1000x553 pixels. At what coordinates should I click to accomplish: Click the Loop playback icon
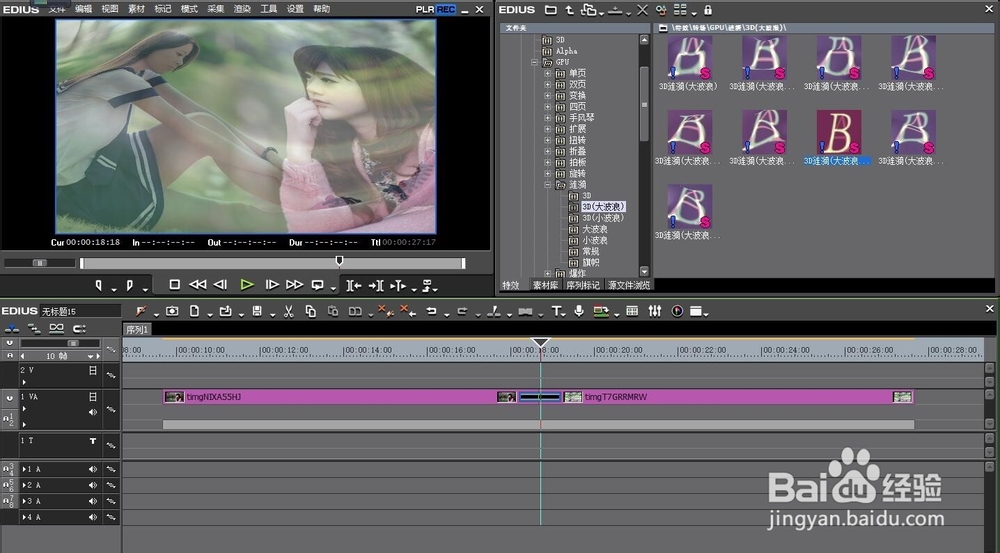click(318, 285)
